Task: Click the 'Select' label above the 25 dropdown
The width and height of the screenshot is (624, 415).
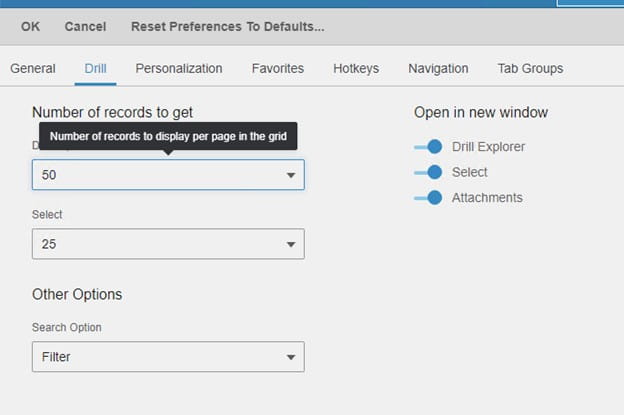Action: 47,214
